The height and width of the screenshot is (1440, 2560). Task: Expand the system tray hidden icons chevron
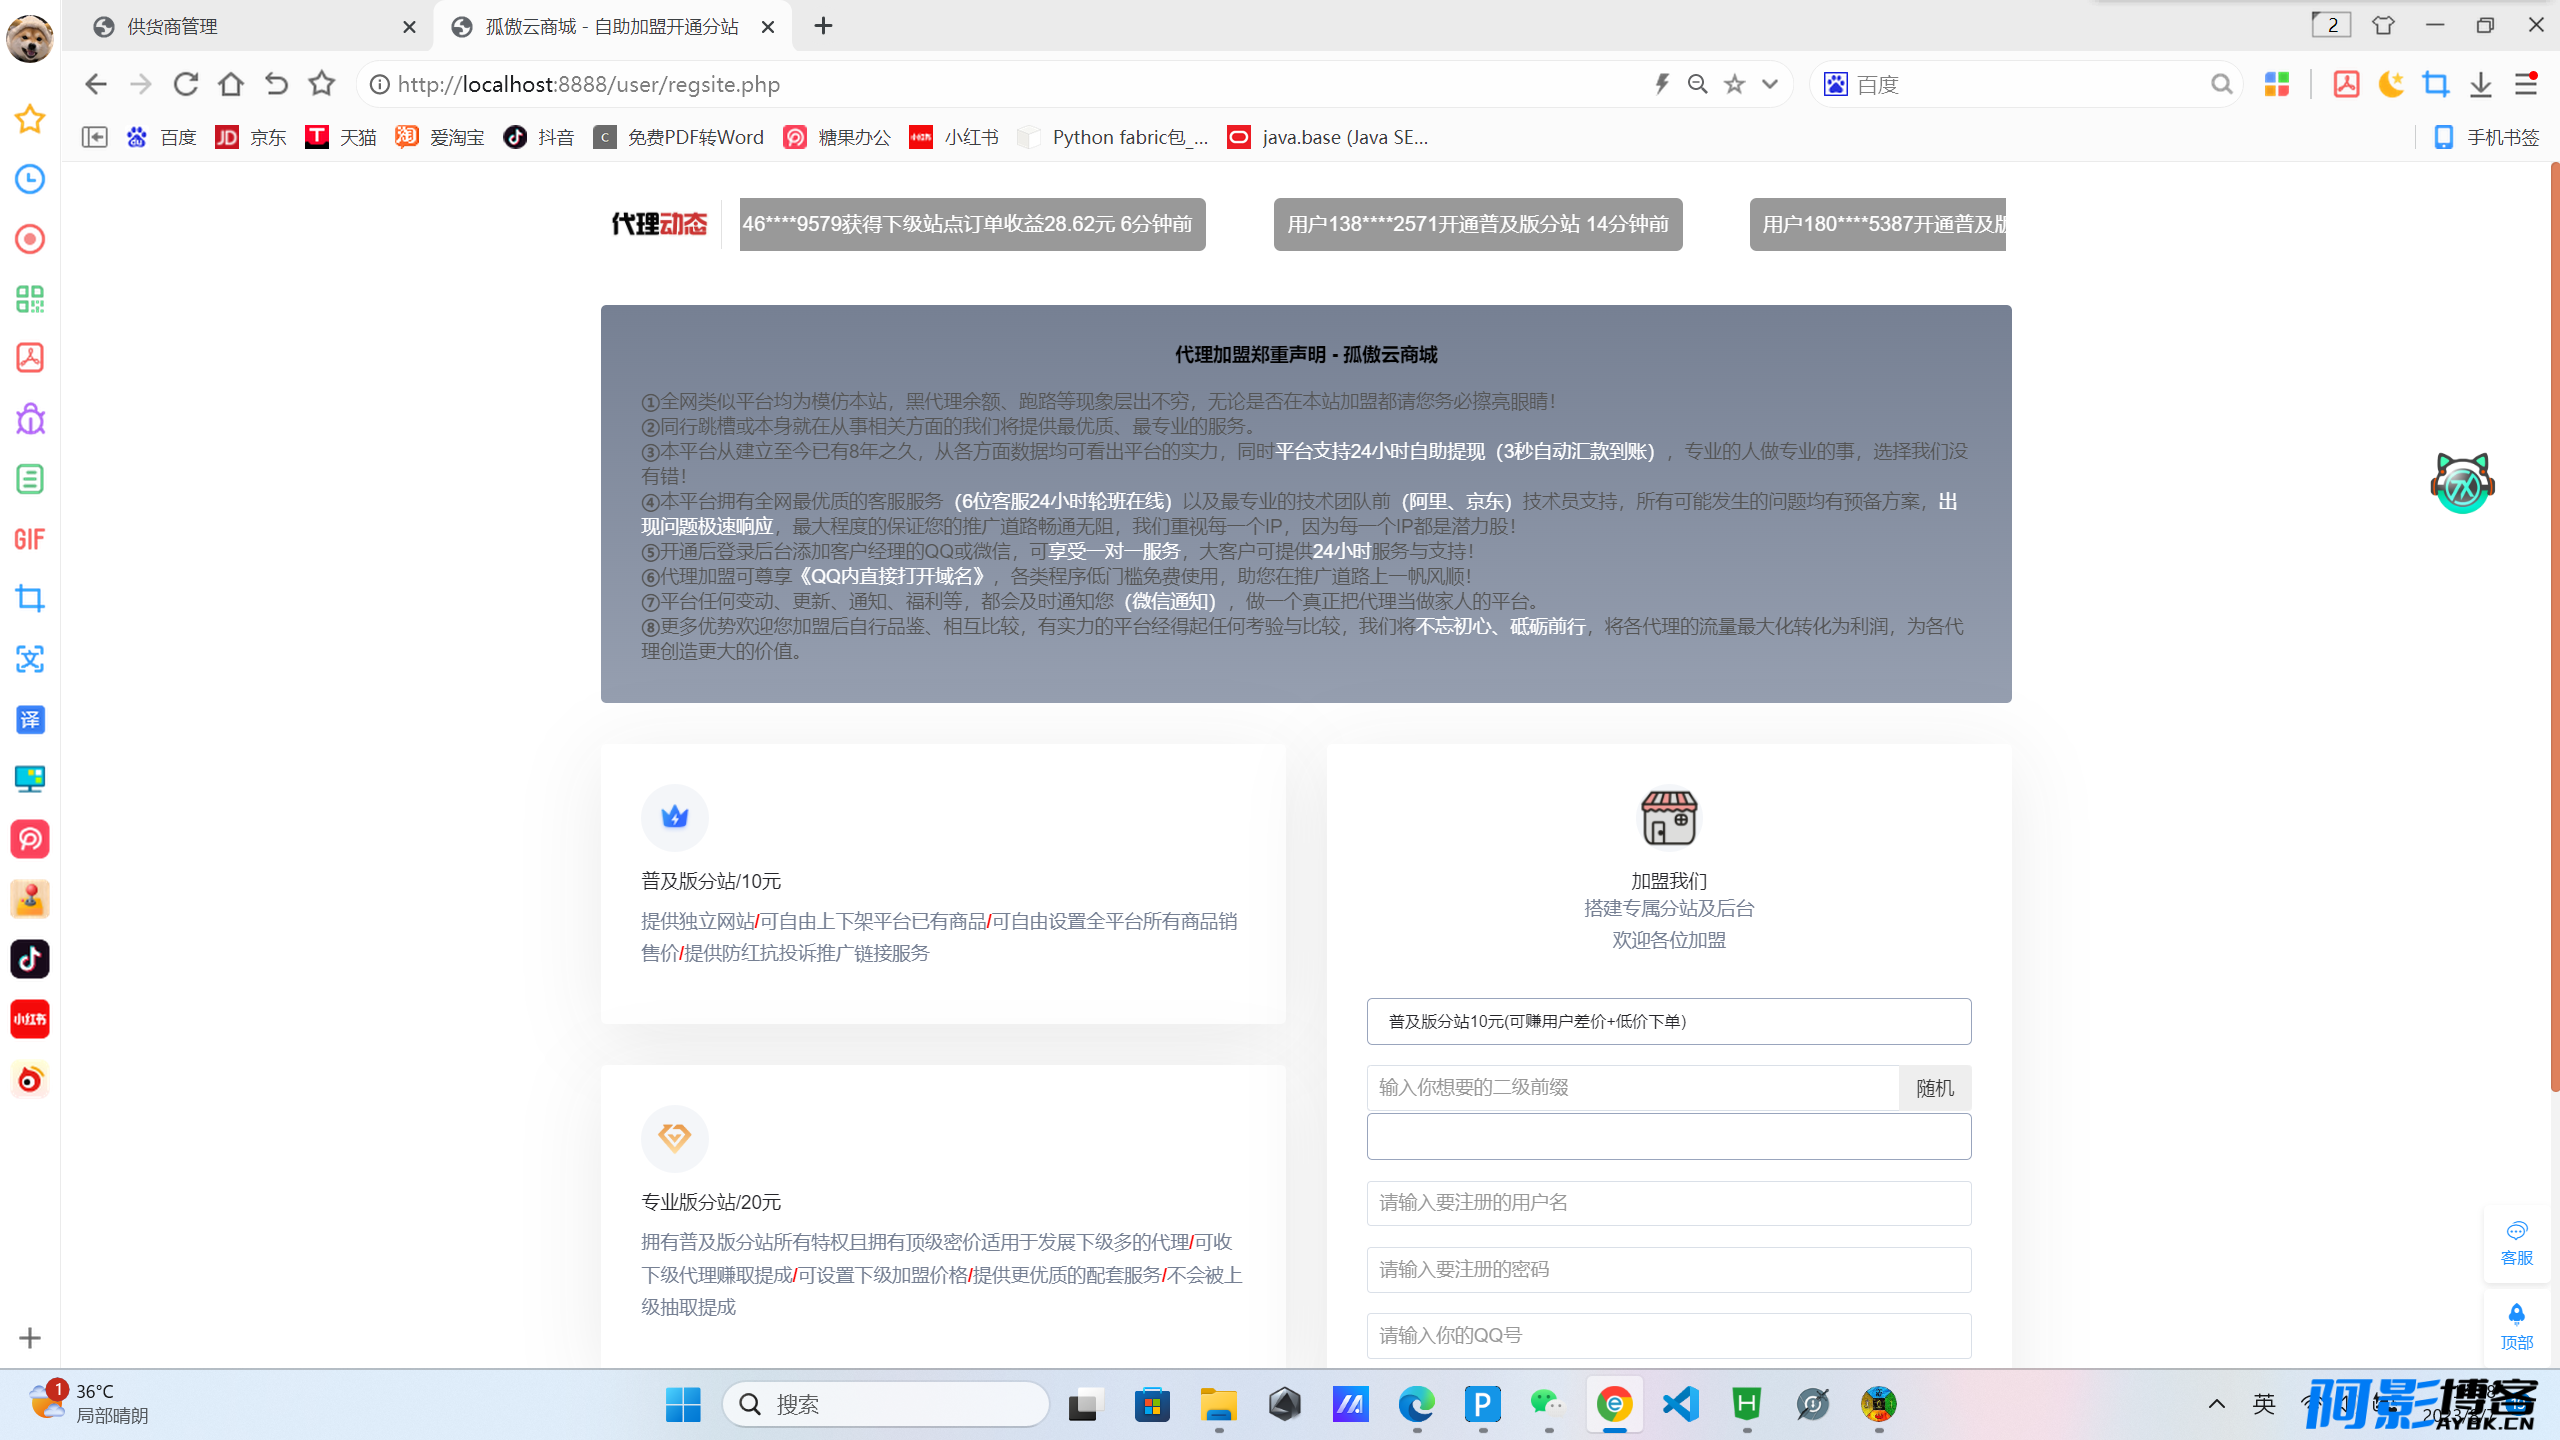(2217, 1404)
